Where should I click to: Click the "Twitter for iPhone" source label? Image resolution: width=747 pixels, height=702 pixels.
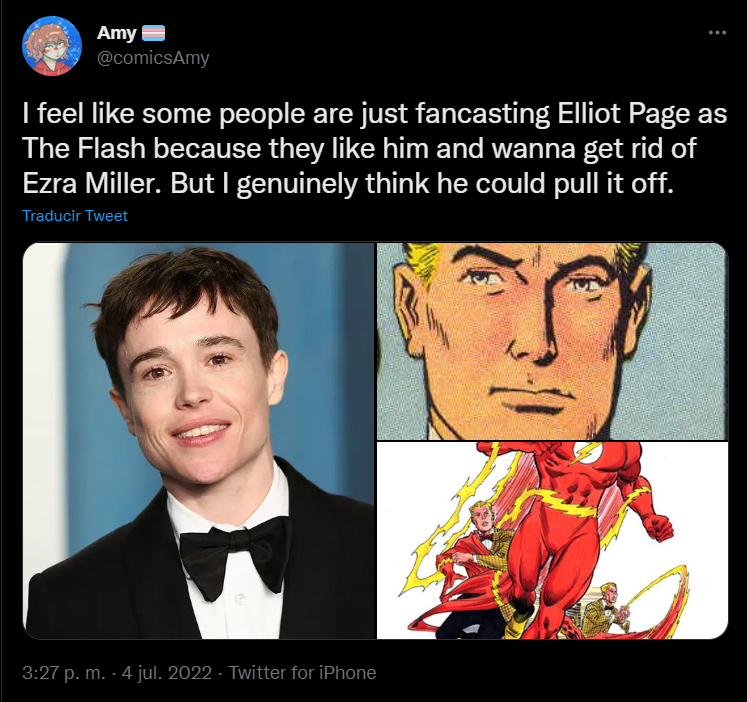303,673
